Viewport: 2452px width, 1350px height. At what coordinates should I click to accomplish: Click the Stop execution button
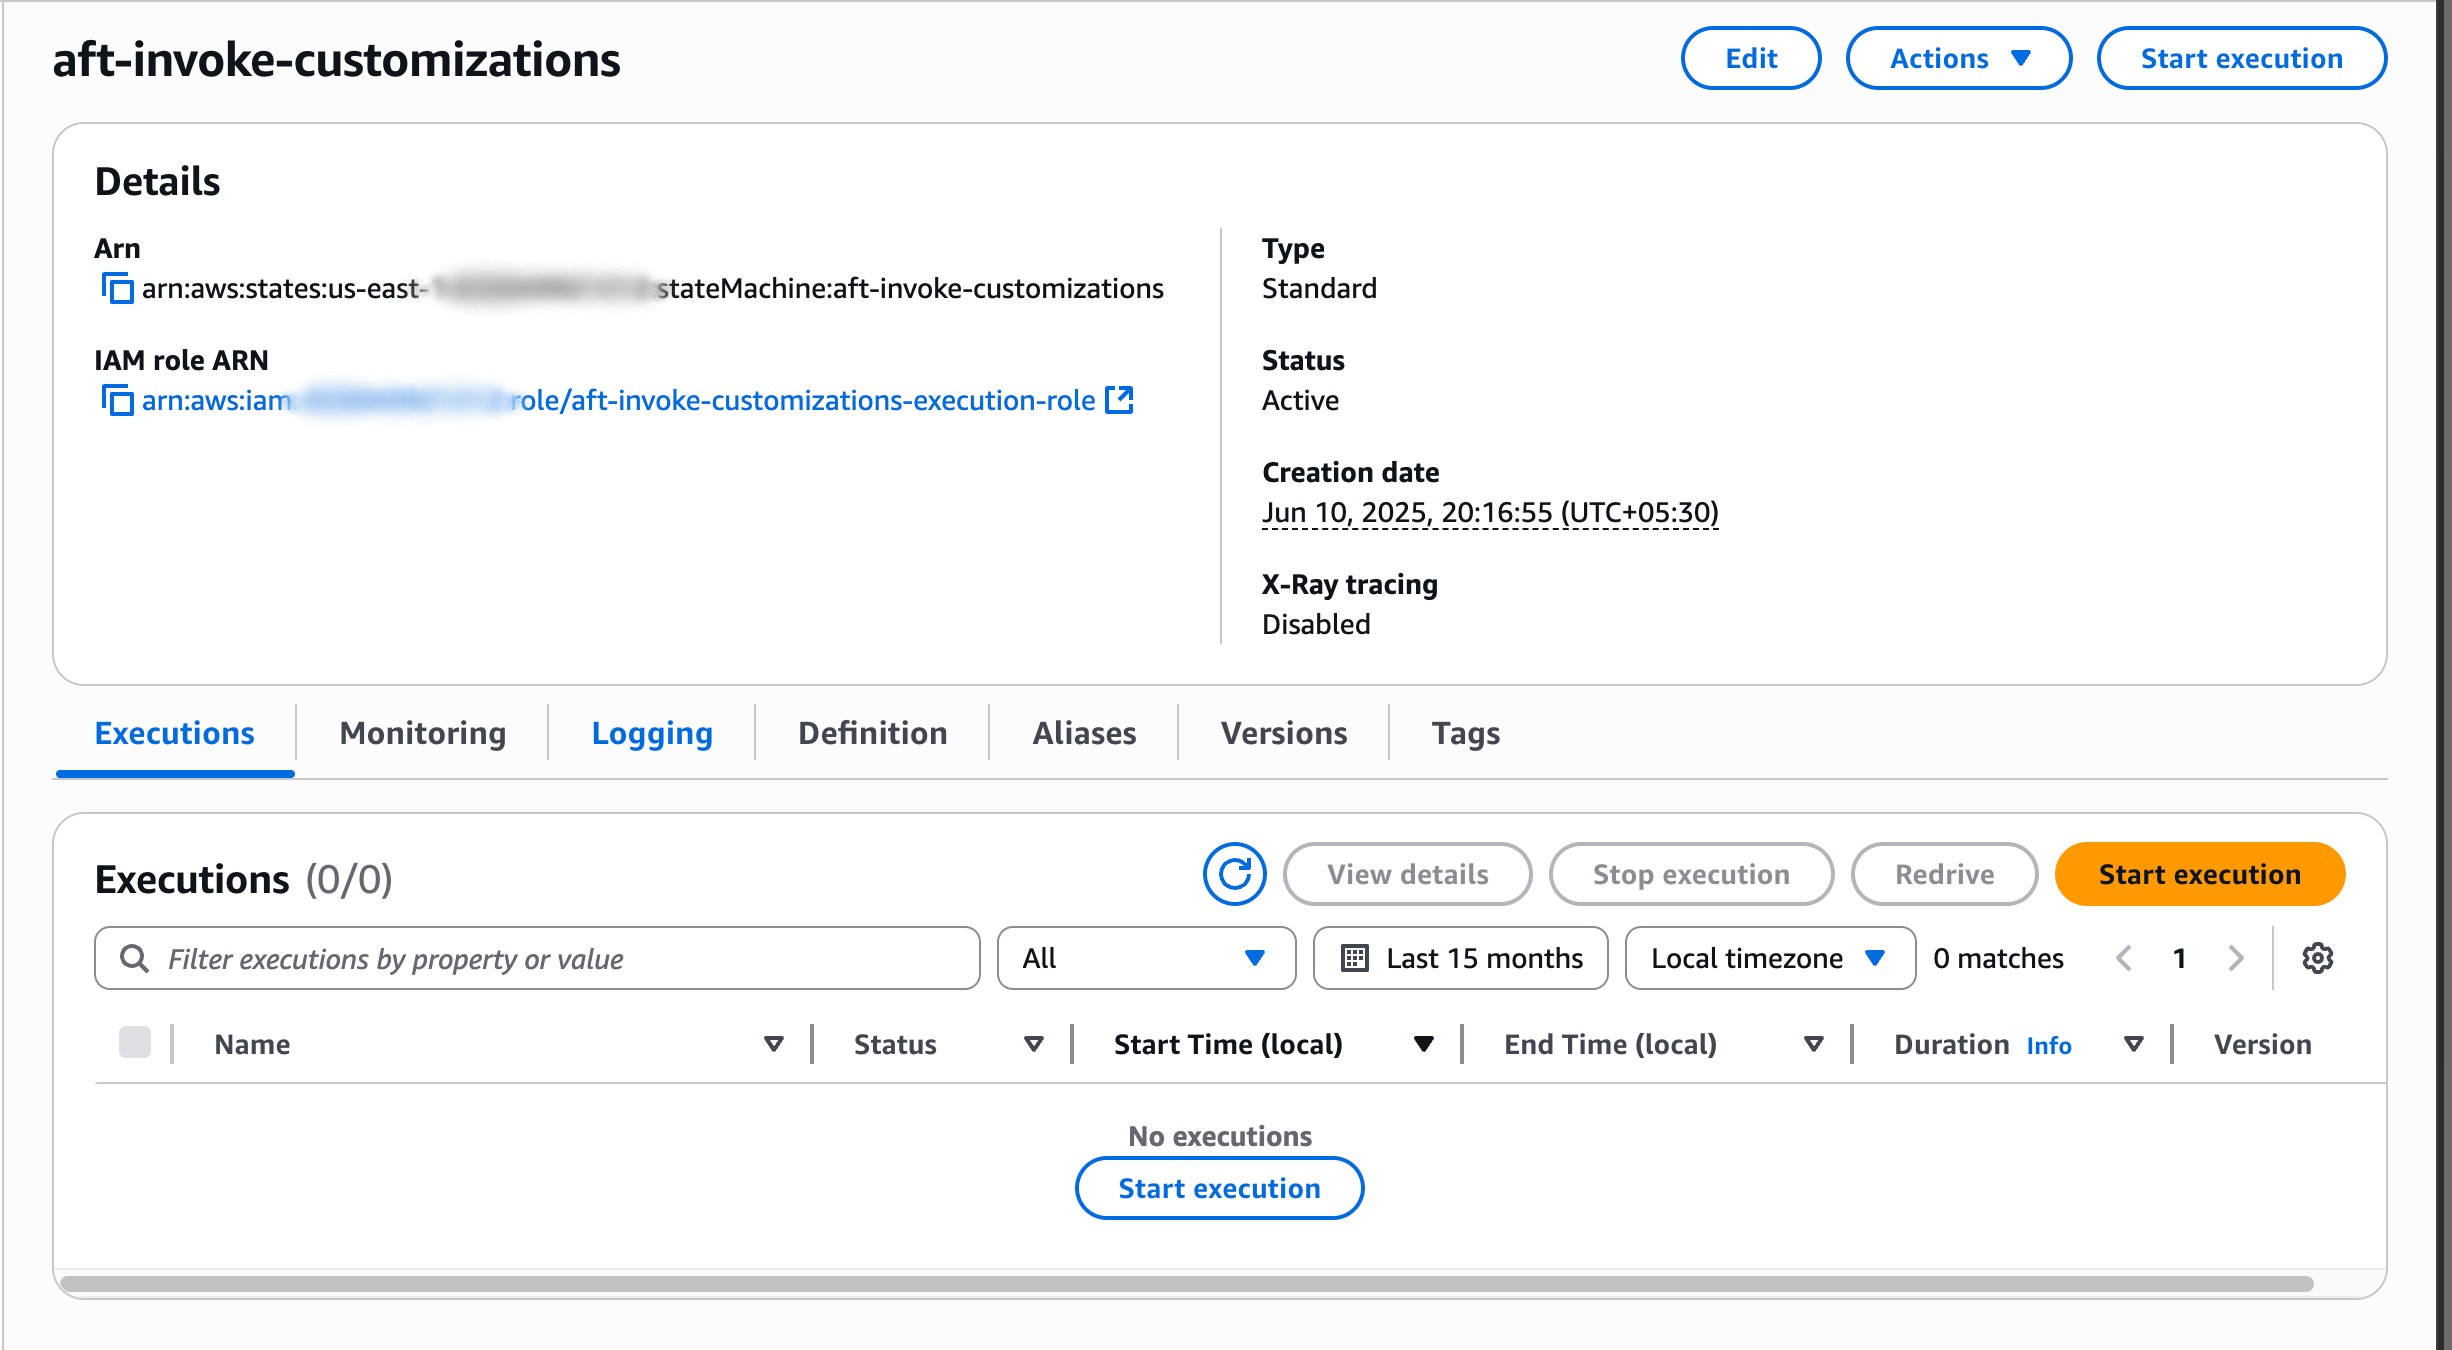[1691, 874]
